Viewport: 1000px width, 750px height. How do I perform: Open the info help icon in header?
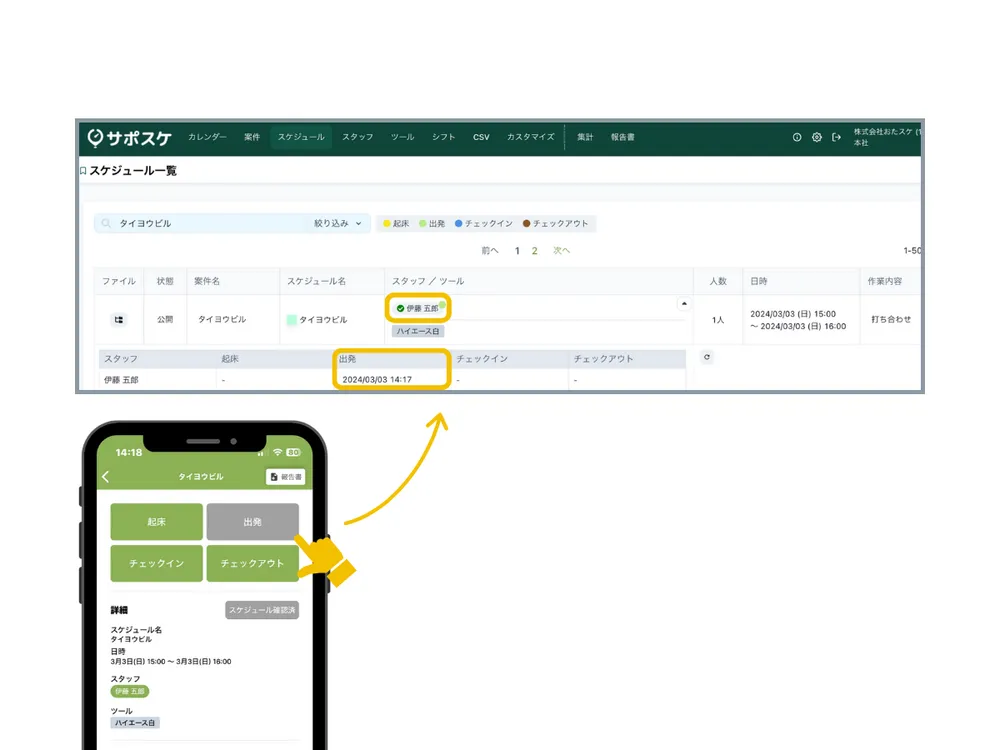[797, 137]
